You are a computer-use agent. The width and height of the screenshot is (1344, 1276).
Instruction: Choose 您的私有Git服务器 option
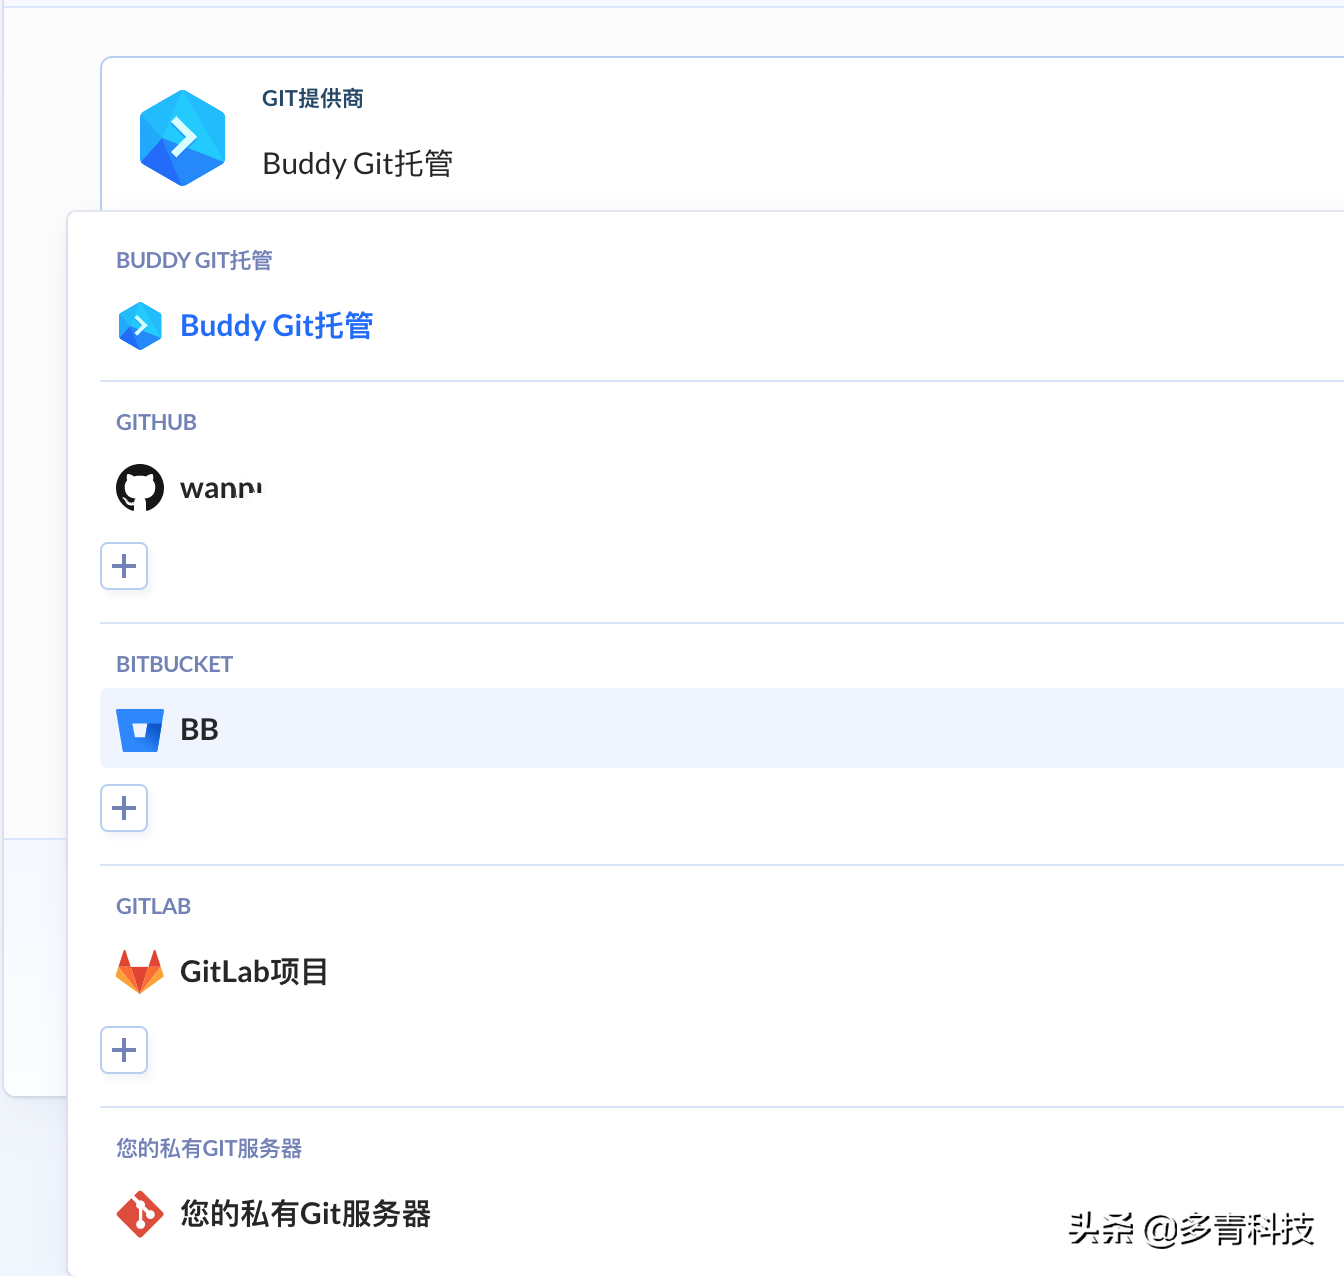[305, 1214]
